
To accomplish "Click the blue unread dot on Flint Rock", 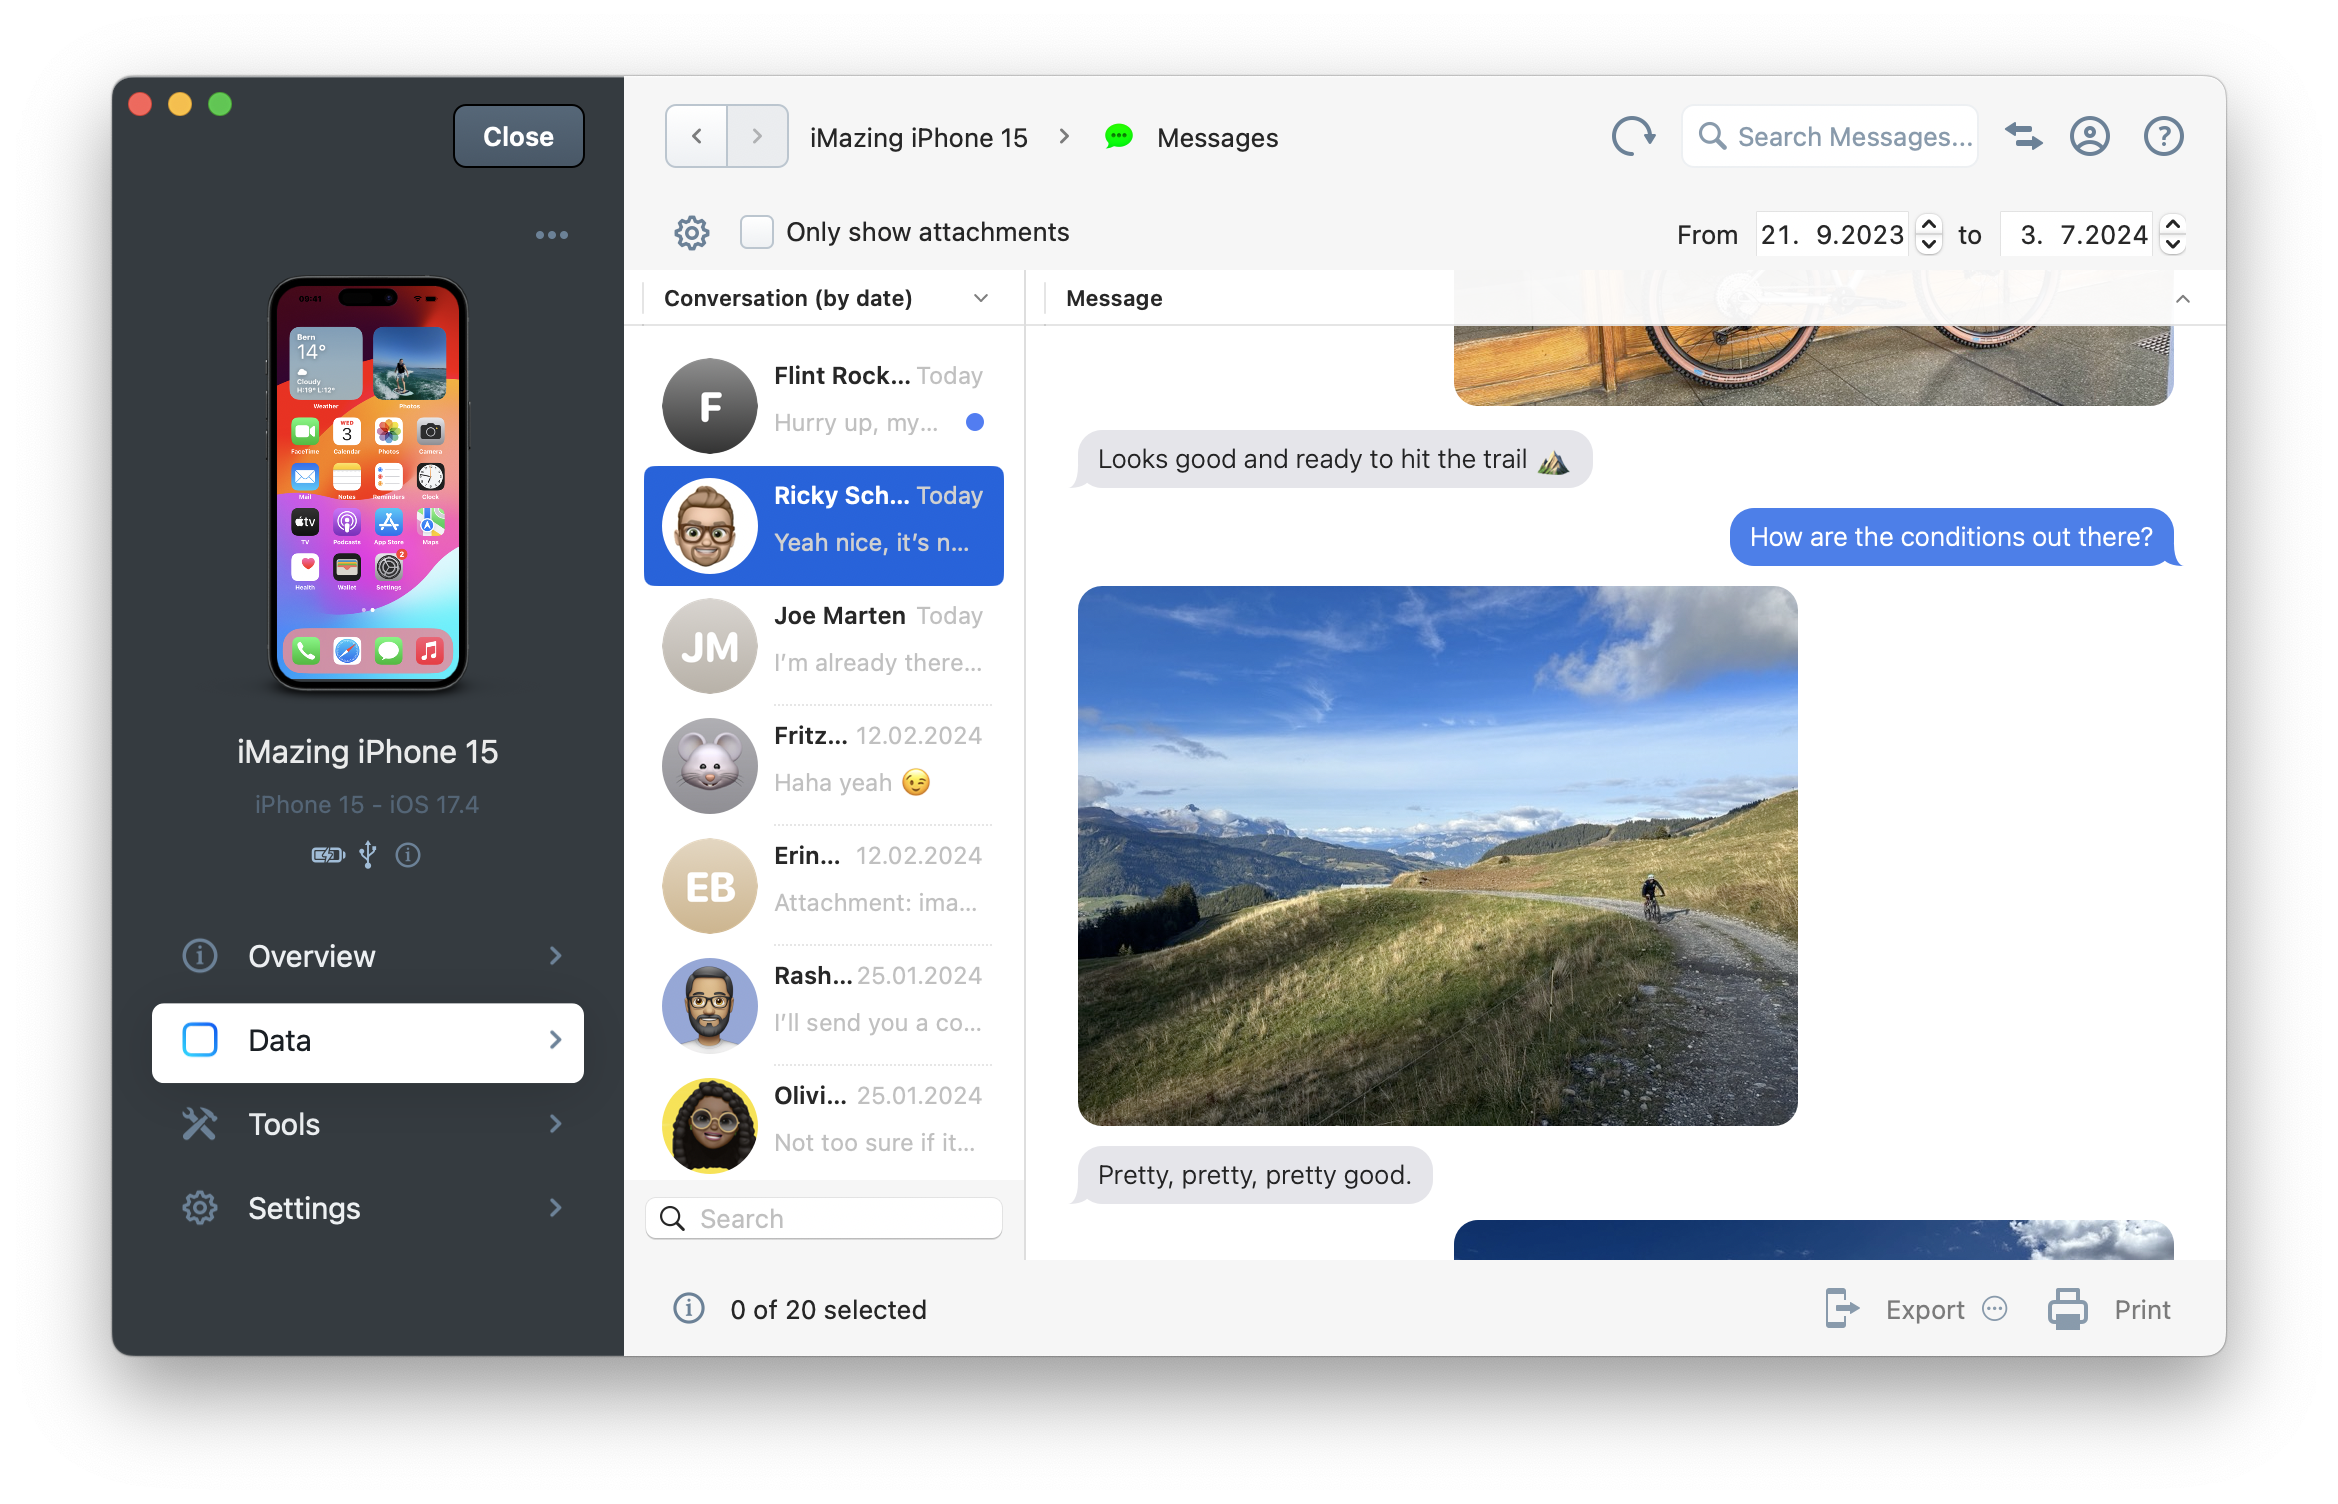I will click(x=975, y=422).
